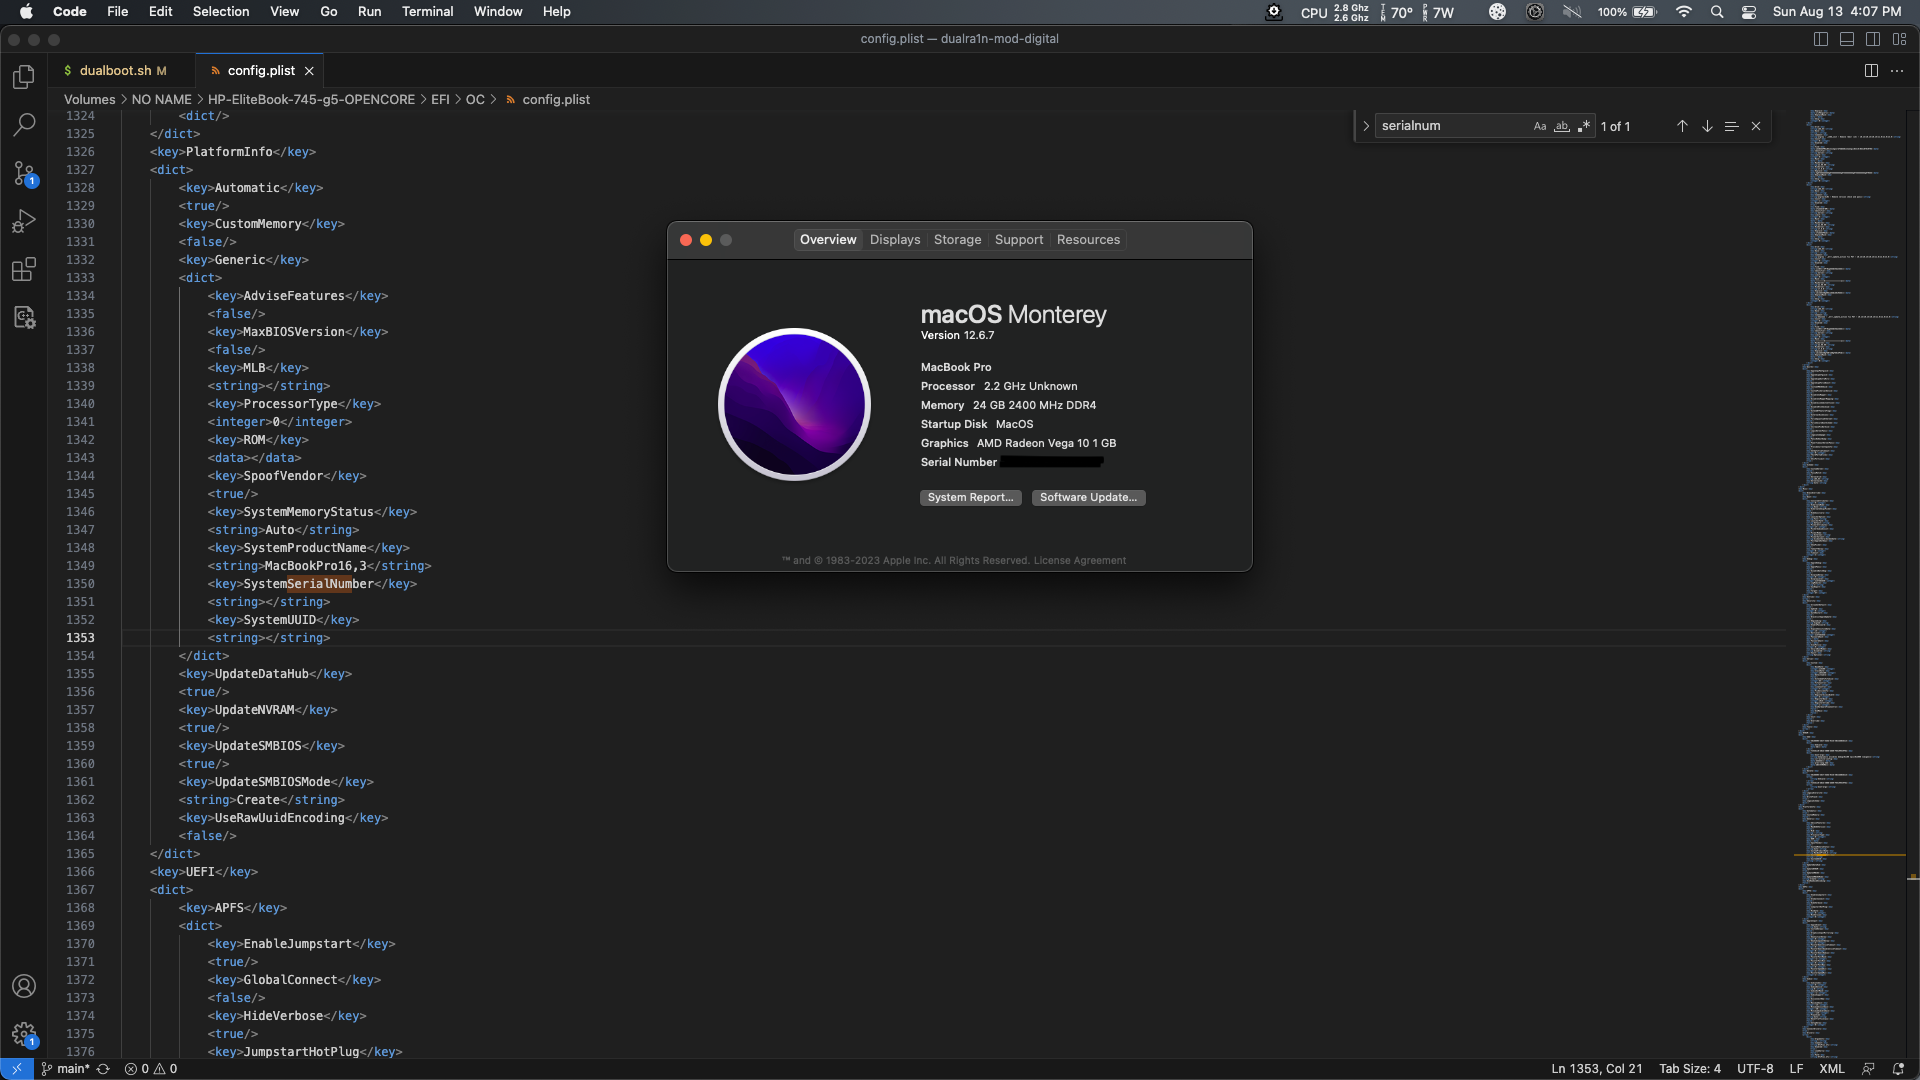The image size is (1920, 1080).
Task: Open the Terminal menu
Action: [x=427, y=12]
